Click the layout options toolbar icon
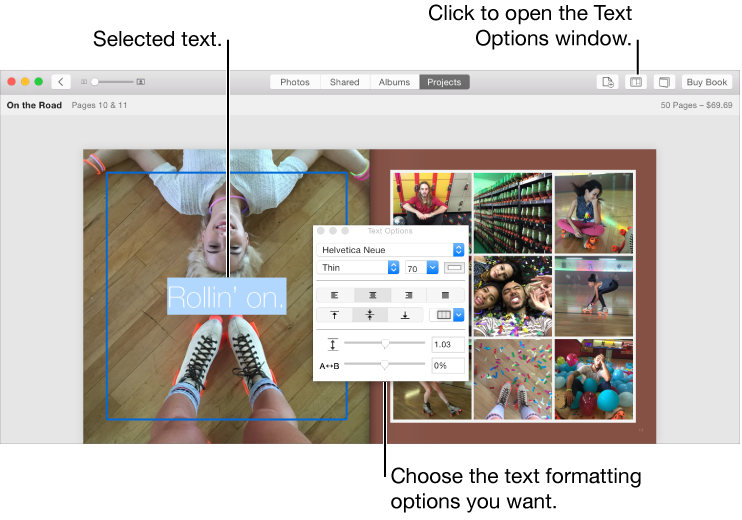 coord(635,82)
